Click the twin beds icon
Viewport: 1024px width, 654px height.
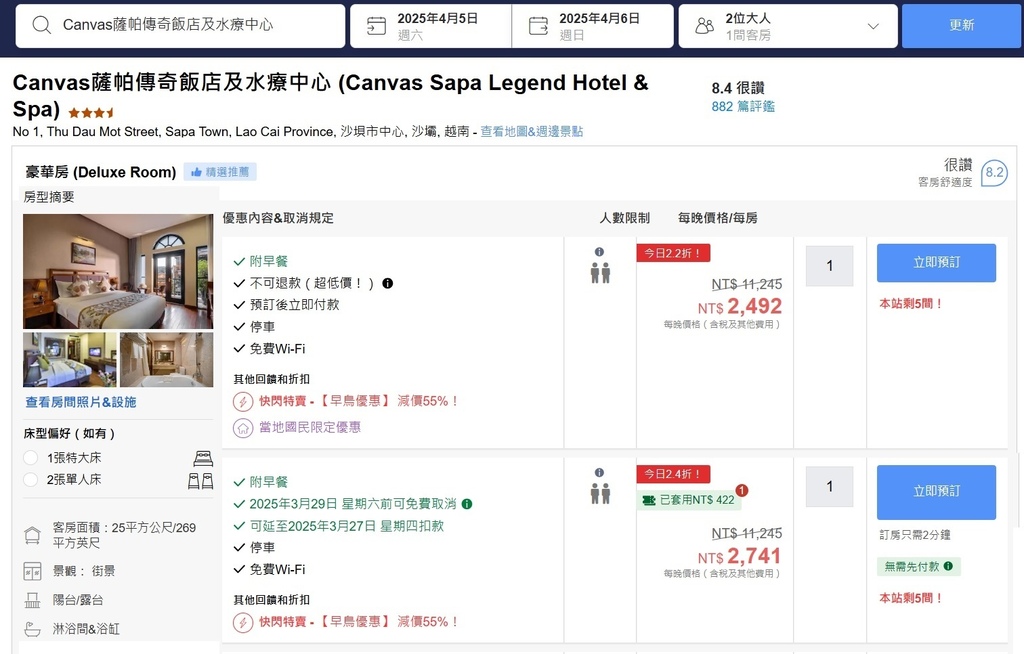[200, 481]
